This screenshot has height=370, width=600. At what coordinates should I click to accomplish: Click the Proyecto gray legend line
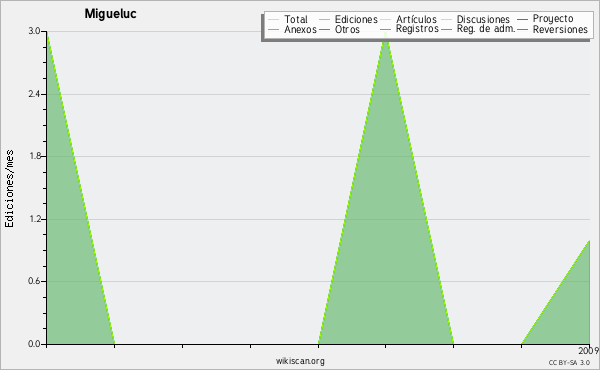pos(523,19)
